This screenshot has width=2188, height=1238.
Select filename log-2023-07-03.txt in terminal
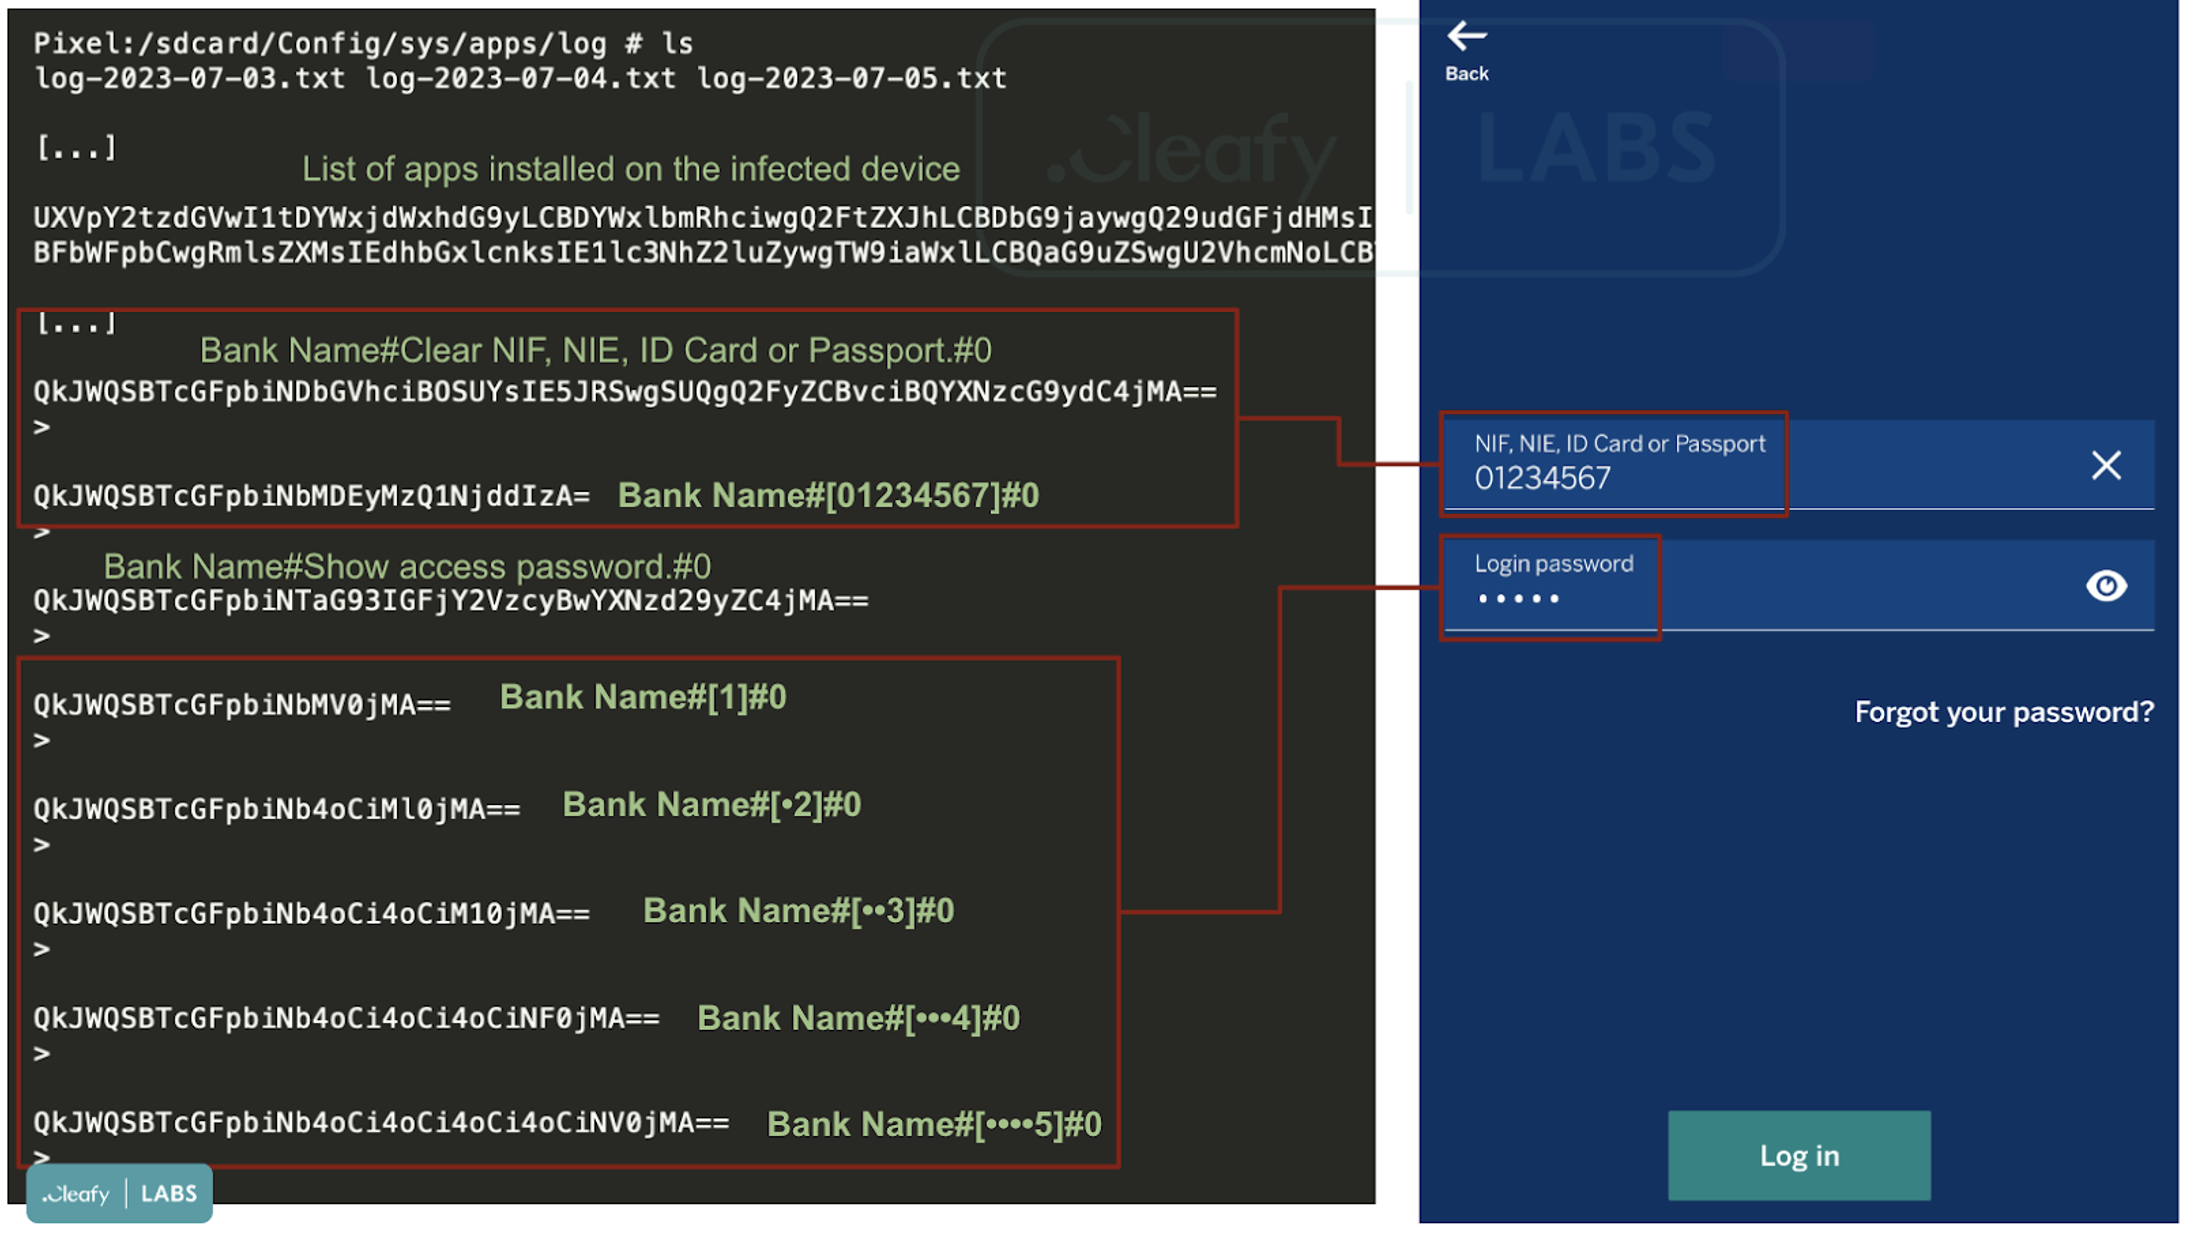coord(188,78)
